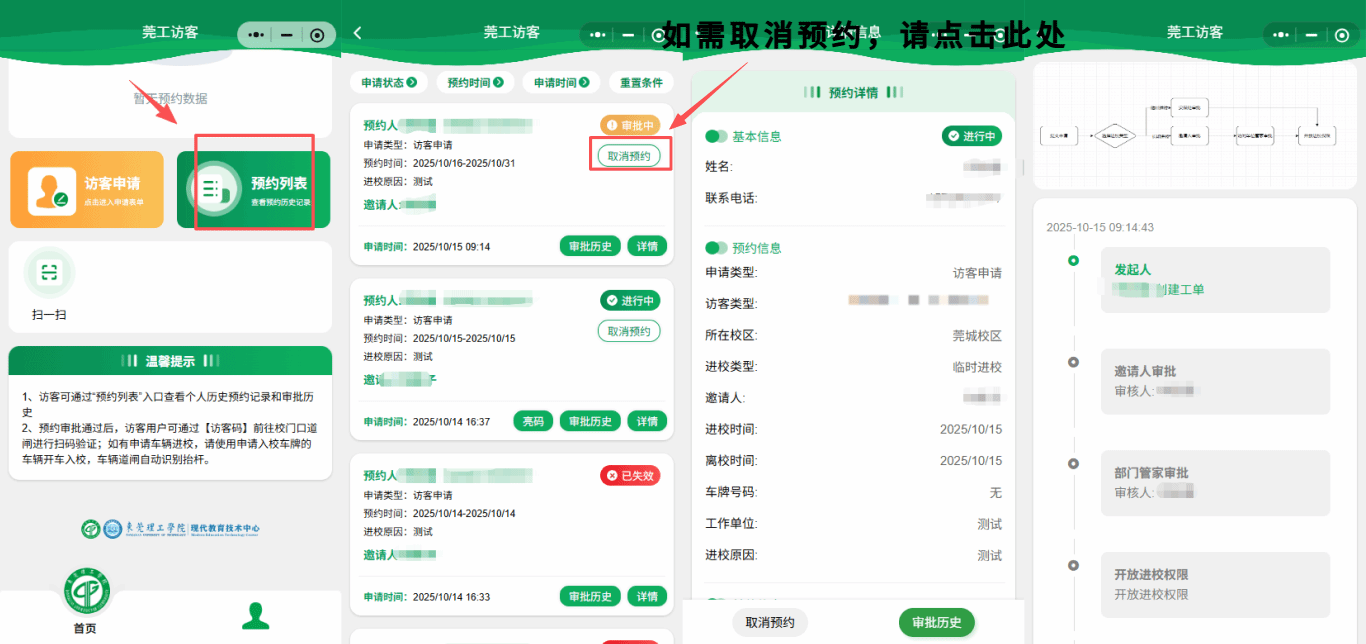
Task: Open 审批历史 at bottom of the details page
Action: [936, 622]
